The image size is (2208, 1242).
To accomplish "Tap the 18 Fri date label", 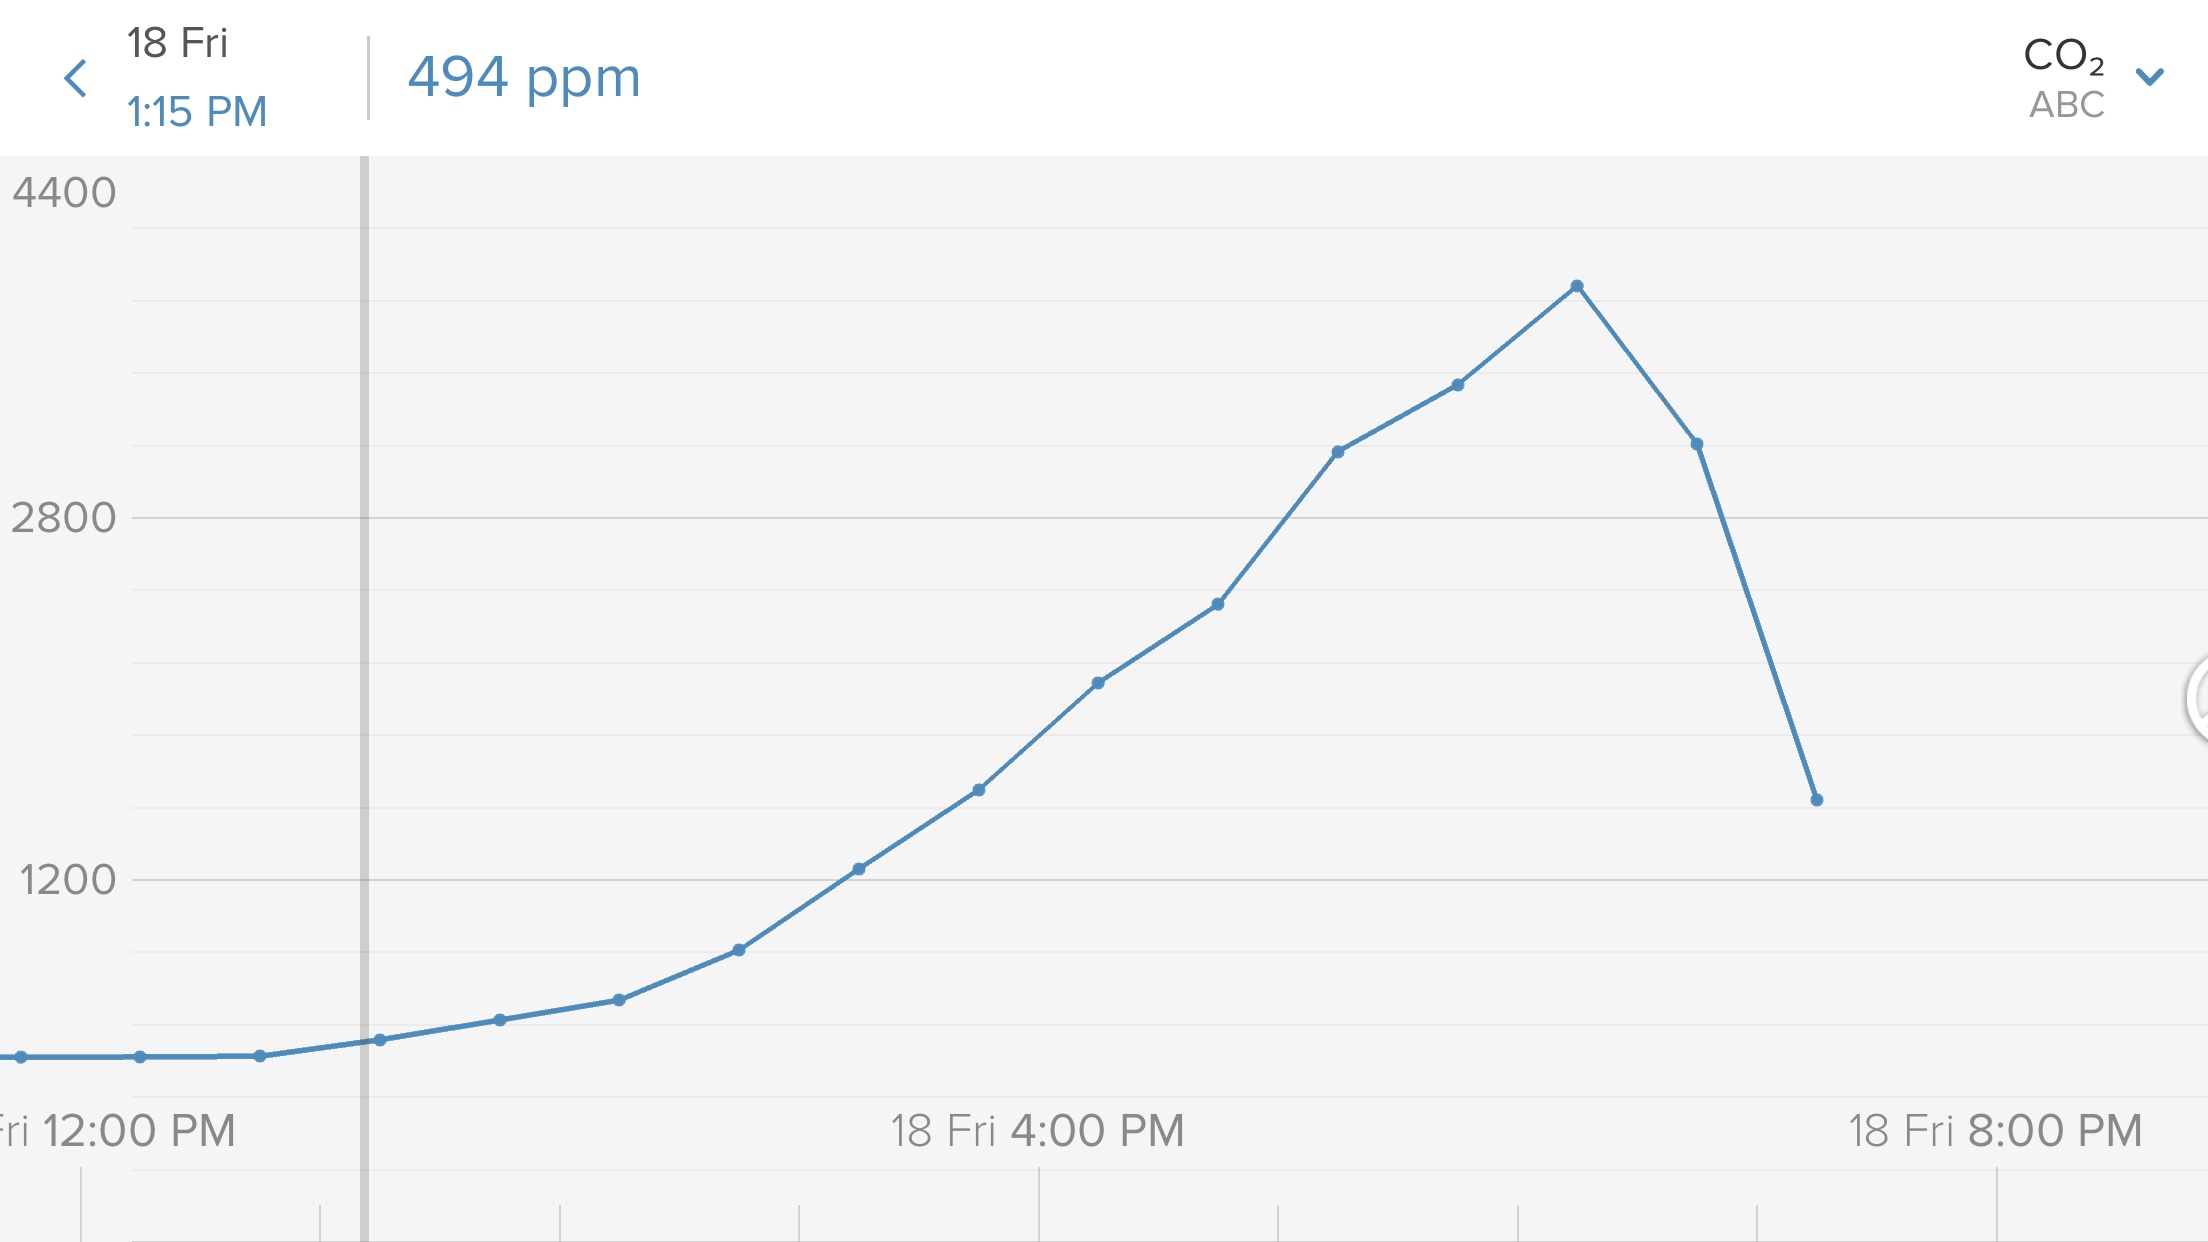I will point(177,44).
